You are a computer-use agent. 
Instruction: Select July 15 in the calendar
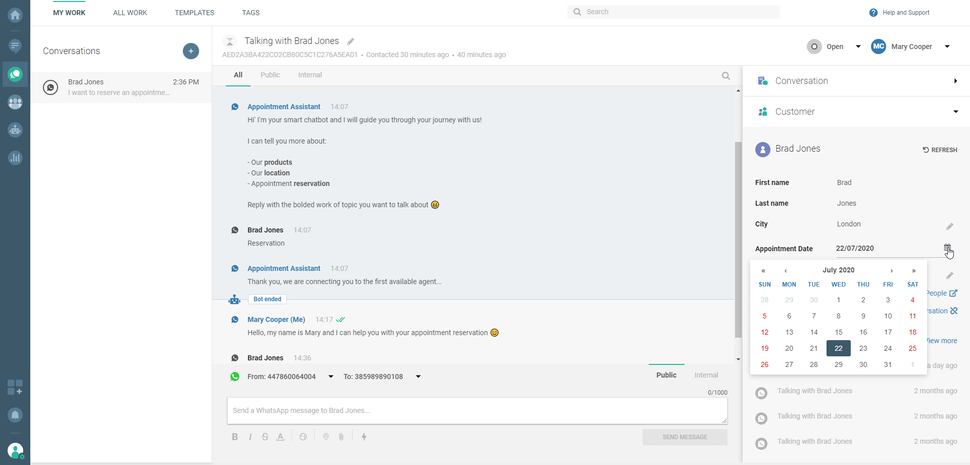(838, 332)
